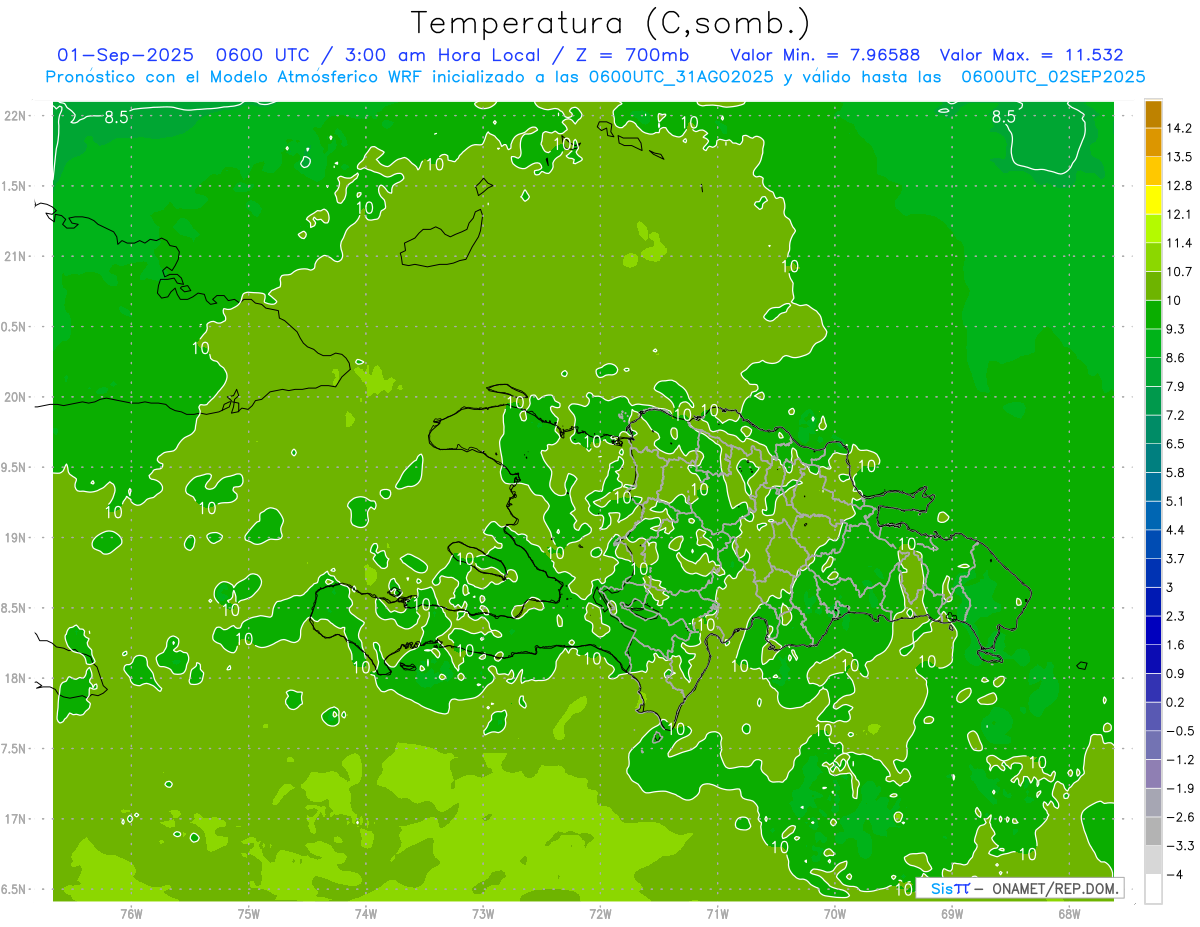Click the '19N' latitude axis label
The height and width of the screenshot is (927, 1200).
click(x=14, y=538)
